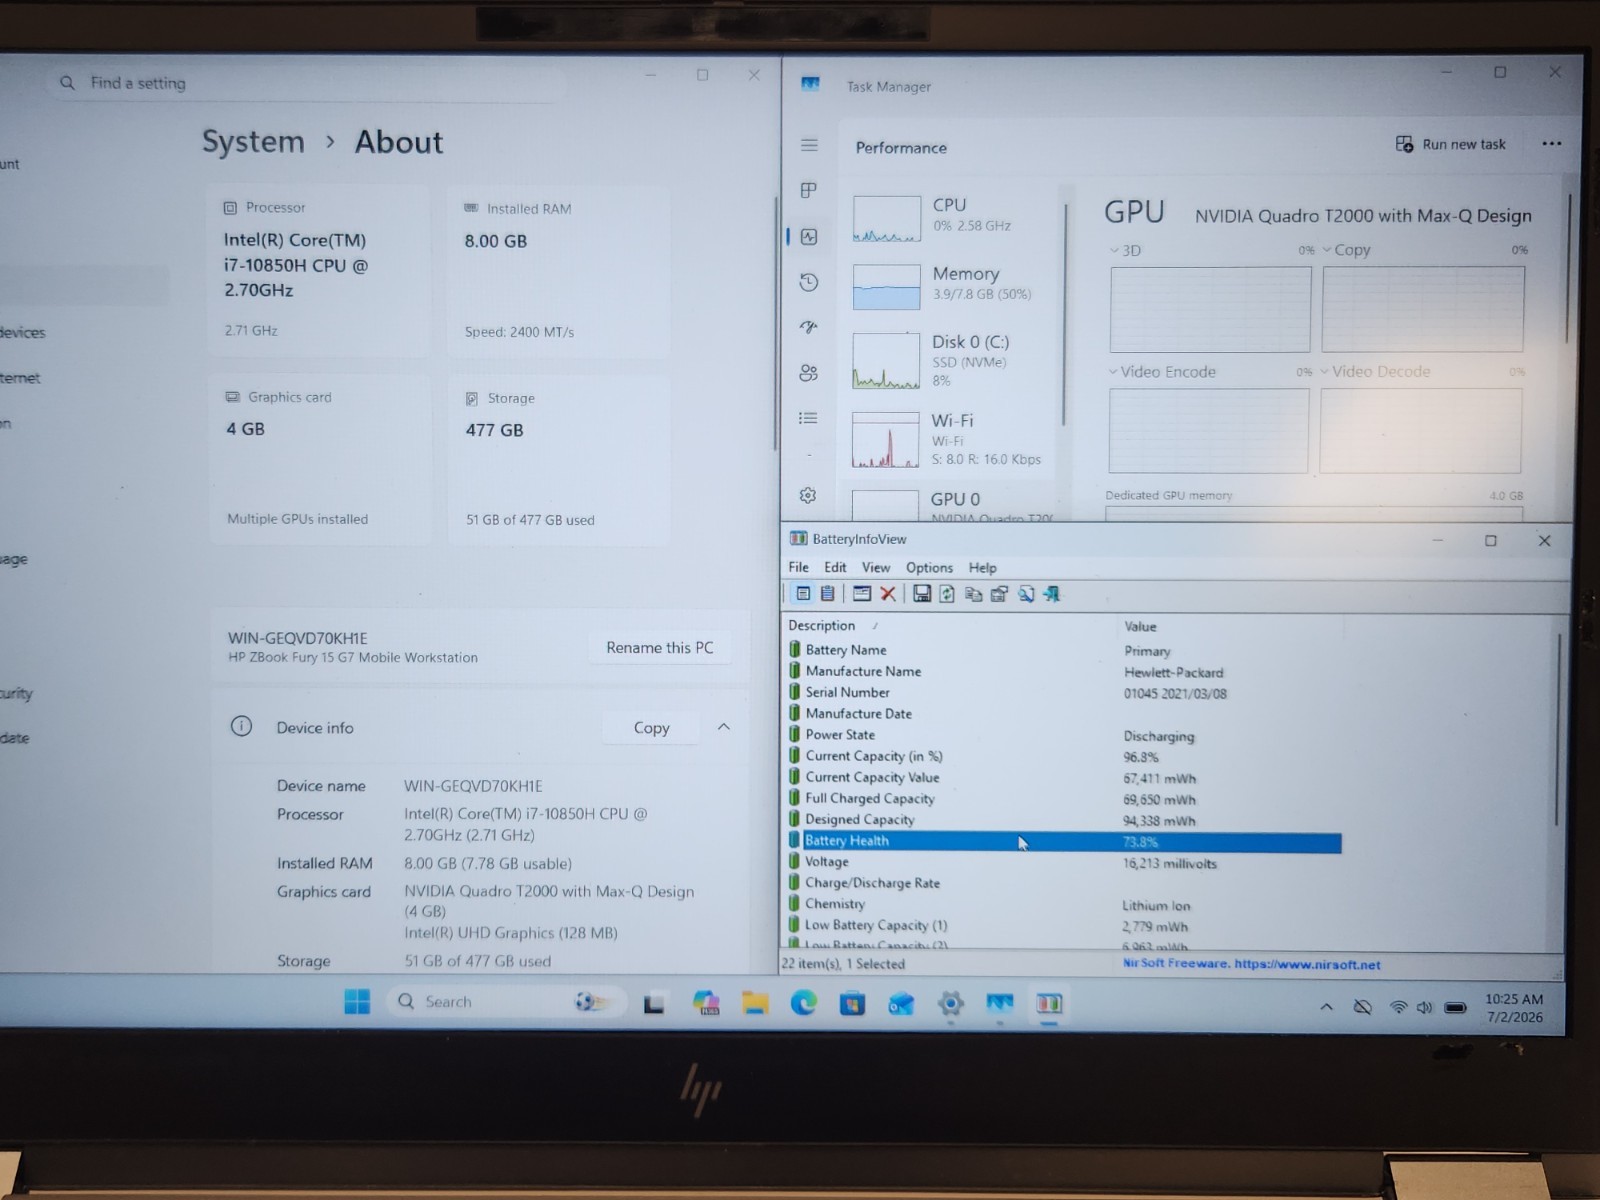Open Users icon in Task Manager sidebar

click(809, 373)
